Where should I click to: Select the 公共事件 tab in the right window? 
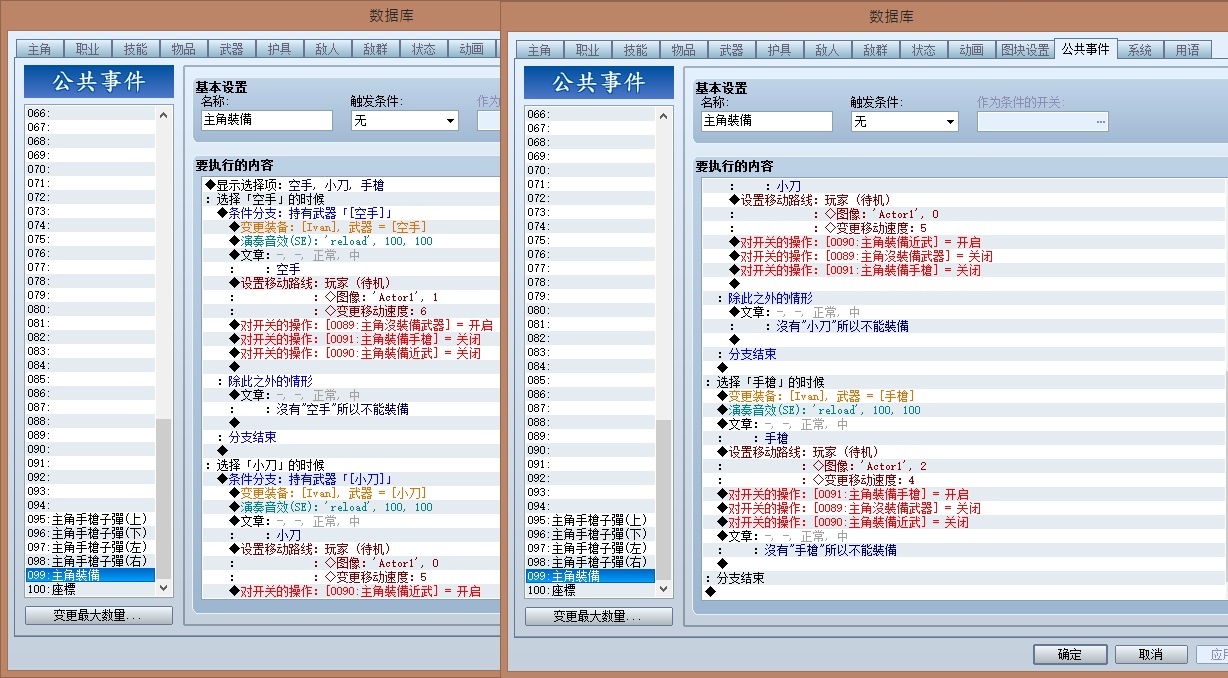(x=1085, y=48)
